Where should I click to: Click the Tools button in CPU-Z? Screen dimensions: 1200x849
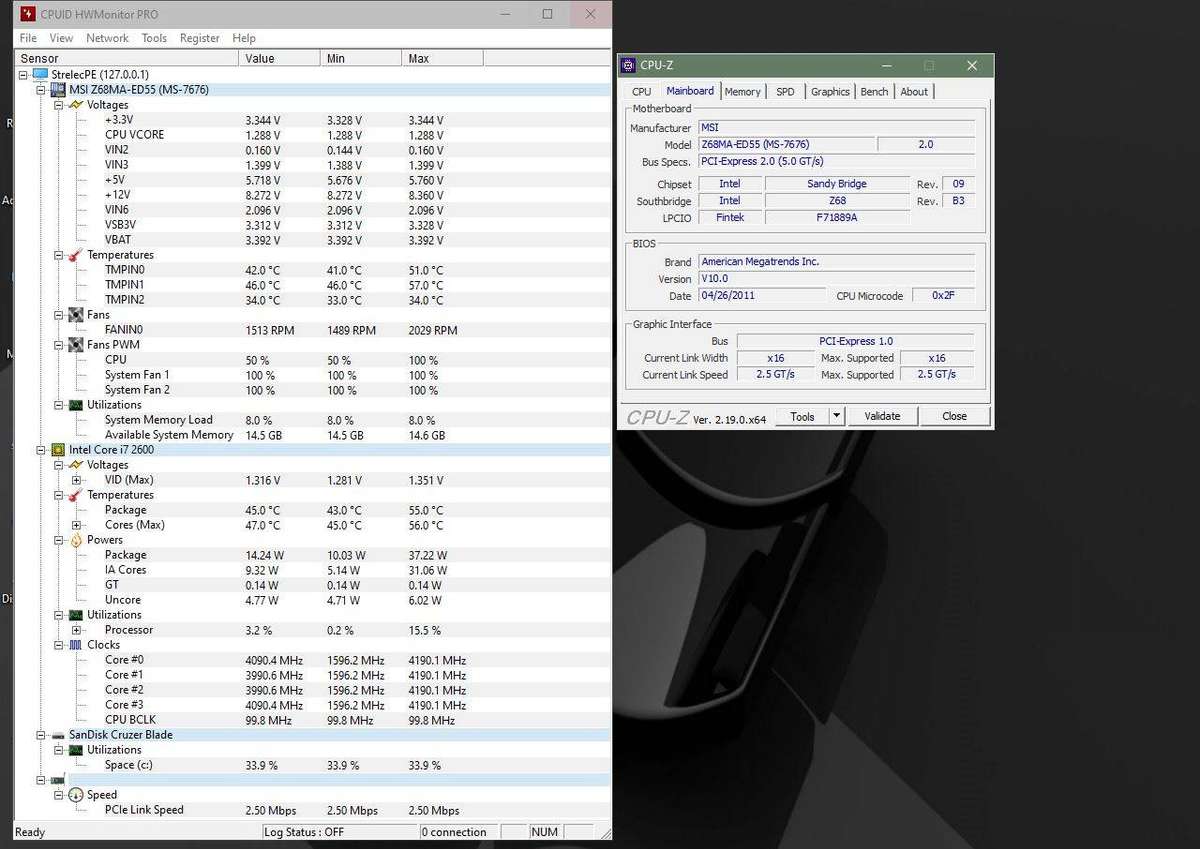coord(803,416)
